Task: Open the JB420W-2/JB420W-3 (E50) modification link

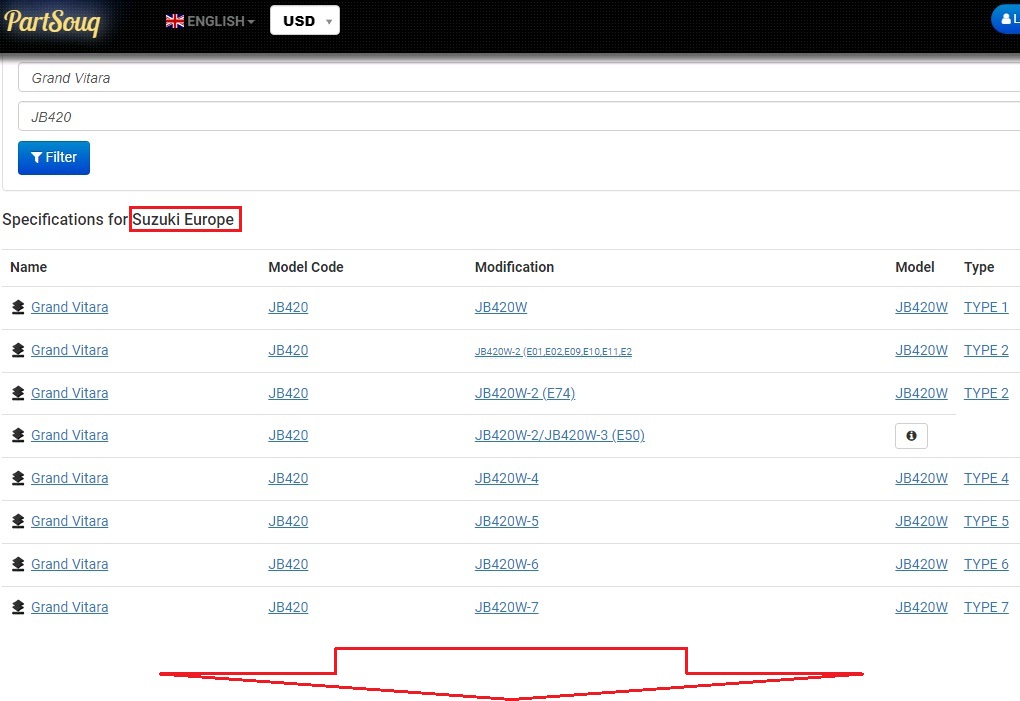Action: click(559, 435)
